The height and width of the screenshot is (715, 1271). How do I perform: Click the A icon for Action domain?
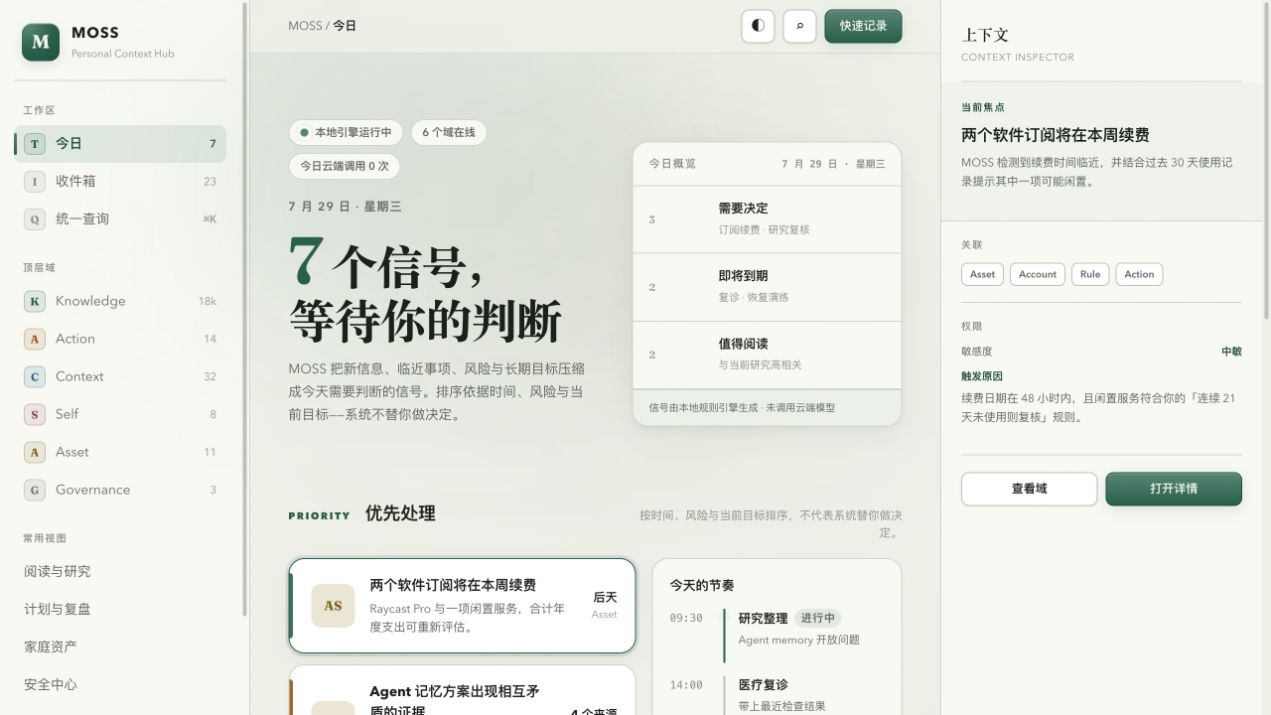tap(35, 339)
